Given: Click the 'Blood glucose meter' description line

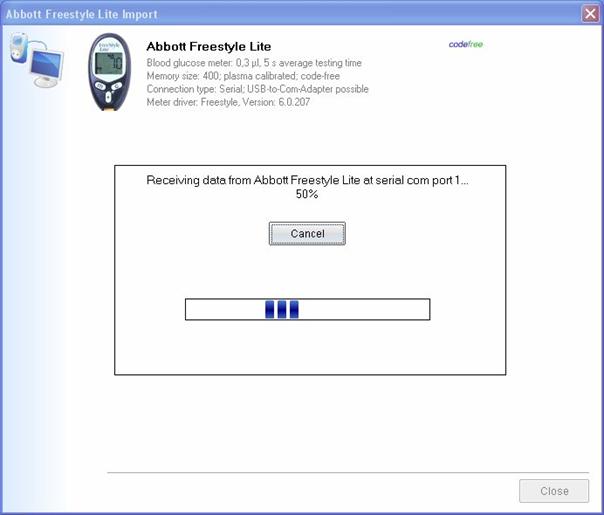Looking at the screenshot, I should tap(254, 63).
